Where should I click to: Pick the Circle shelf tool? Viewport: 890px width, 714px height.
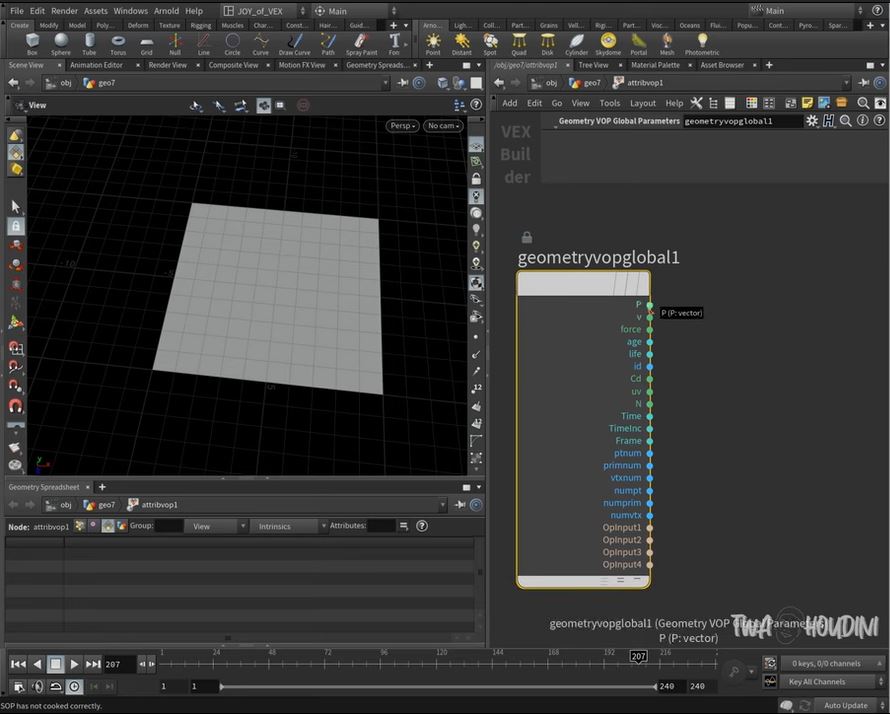pos(232,44)
